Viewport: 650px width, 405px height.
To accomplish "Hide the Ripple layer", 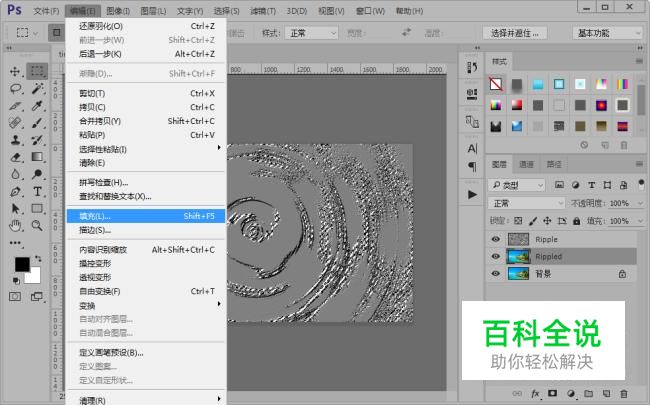I will [x=495, y=239].
